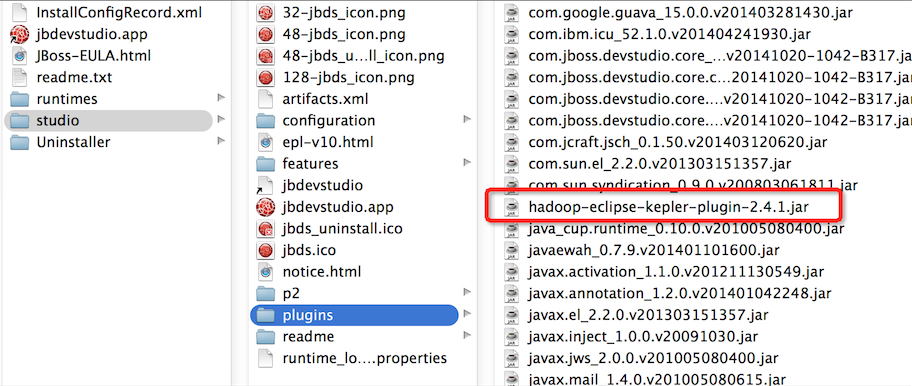Click the readme.txt file icon

point(20,77)
